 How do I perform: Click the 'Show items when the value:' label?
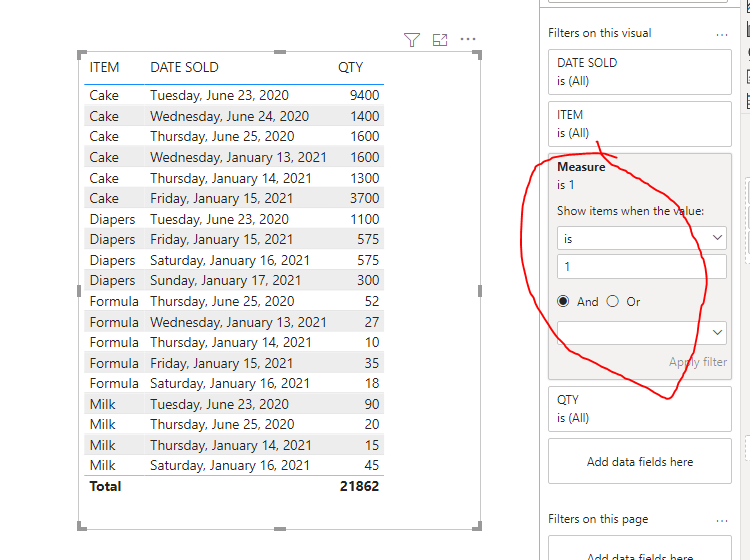click(x=630, y=211)
